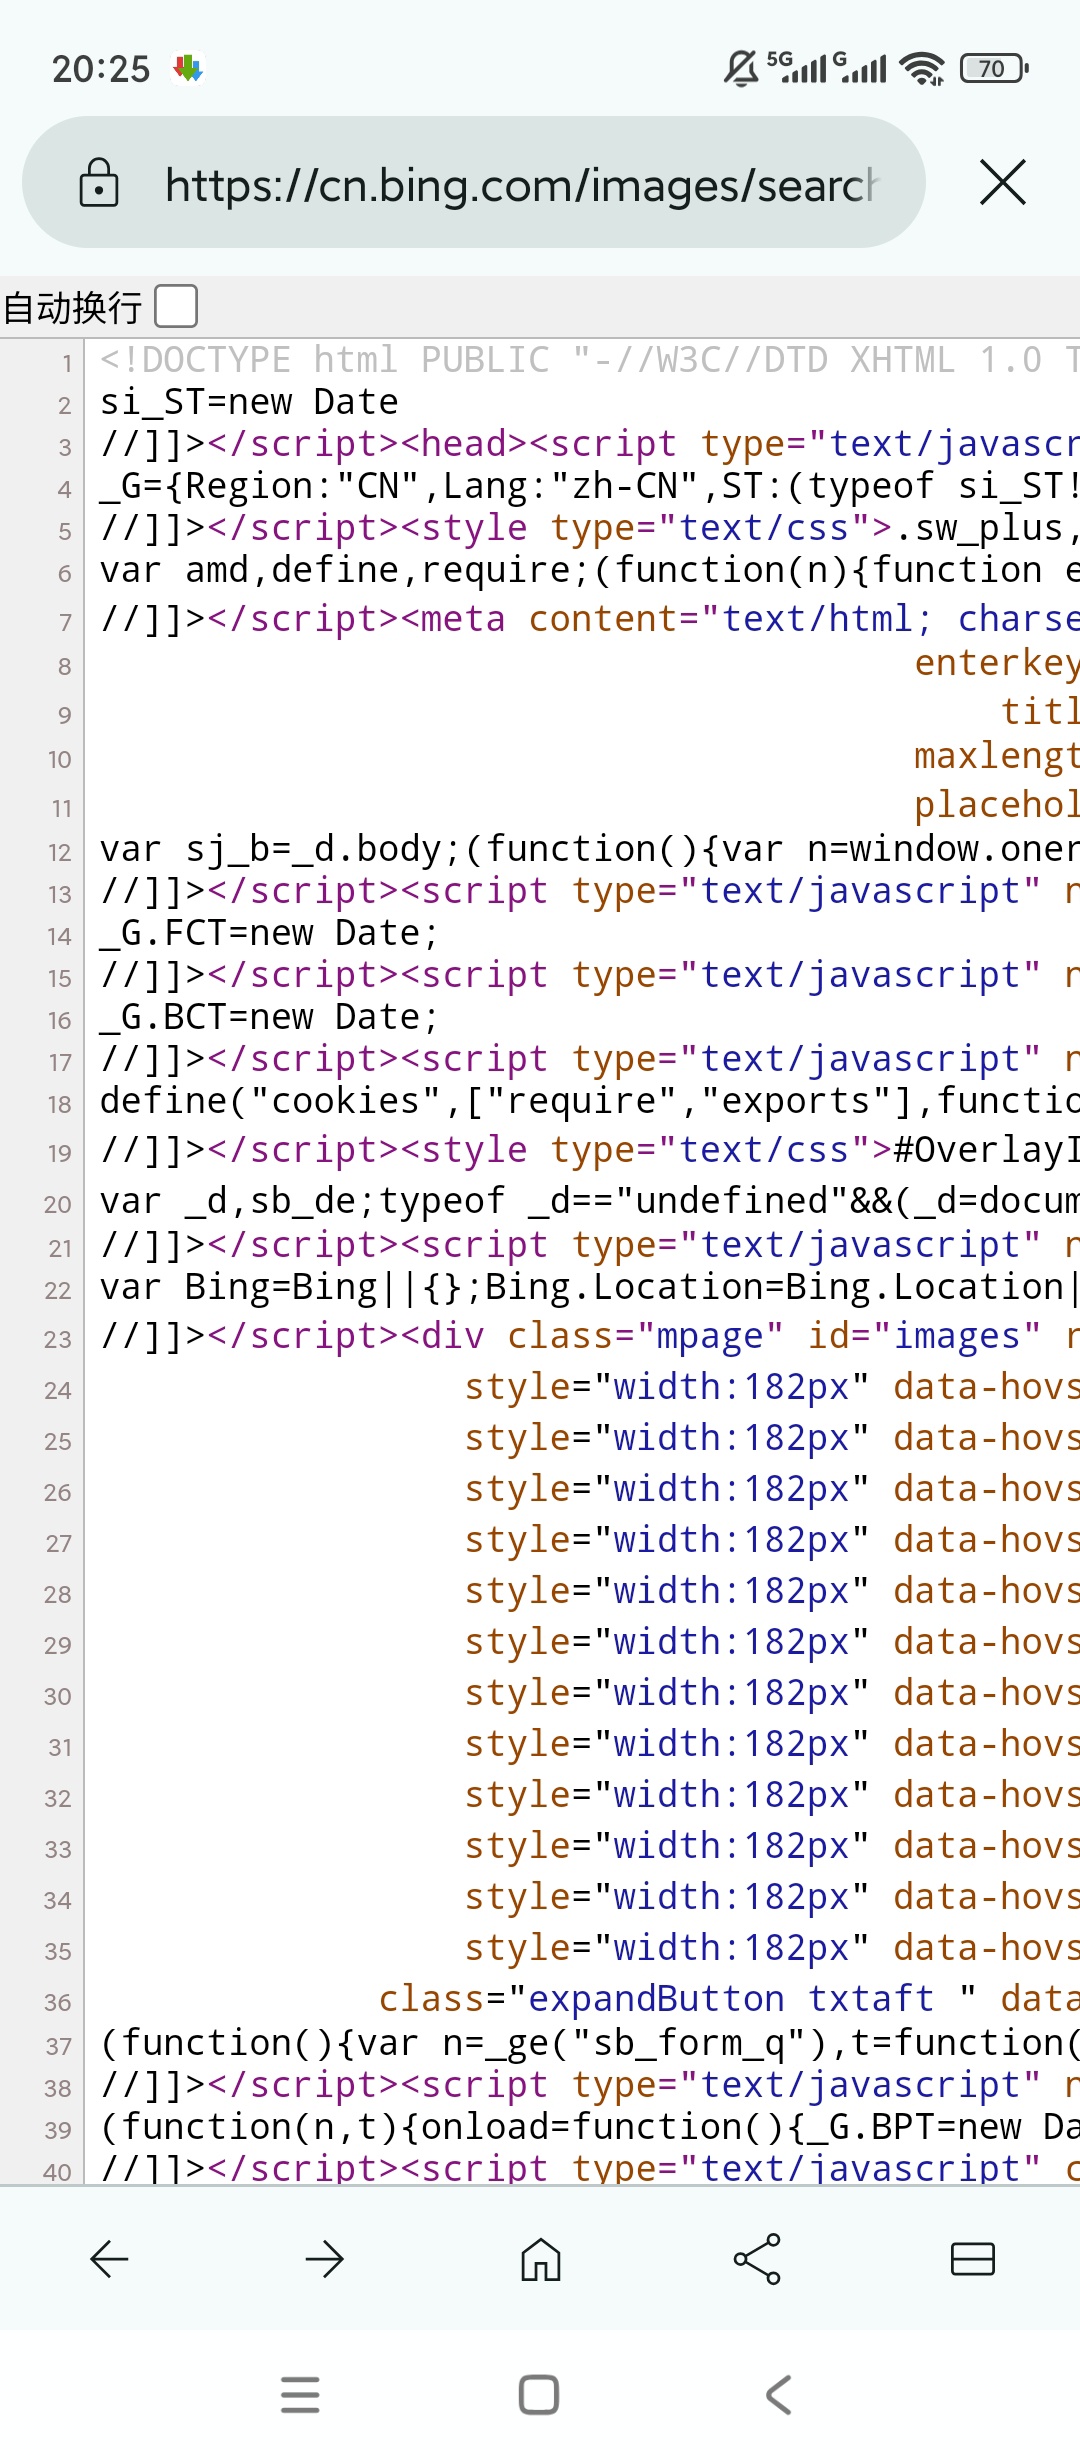Screen dimensions: 1080x2460
Task: Open the browser home page icon
Action: [541, 2259]
